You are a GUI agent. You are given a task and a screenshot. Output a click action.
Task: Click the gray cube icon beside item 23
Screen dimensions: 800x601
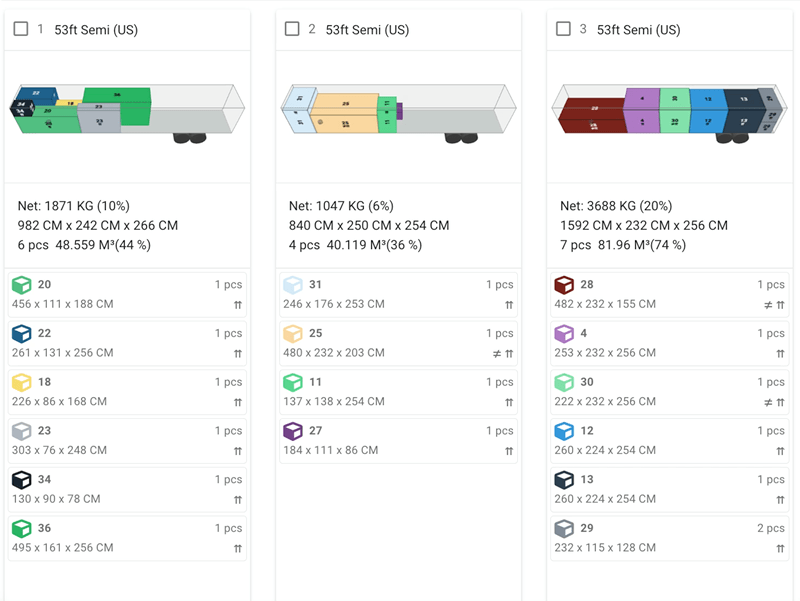coord(22,430)
